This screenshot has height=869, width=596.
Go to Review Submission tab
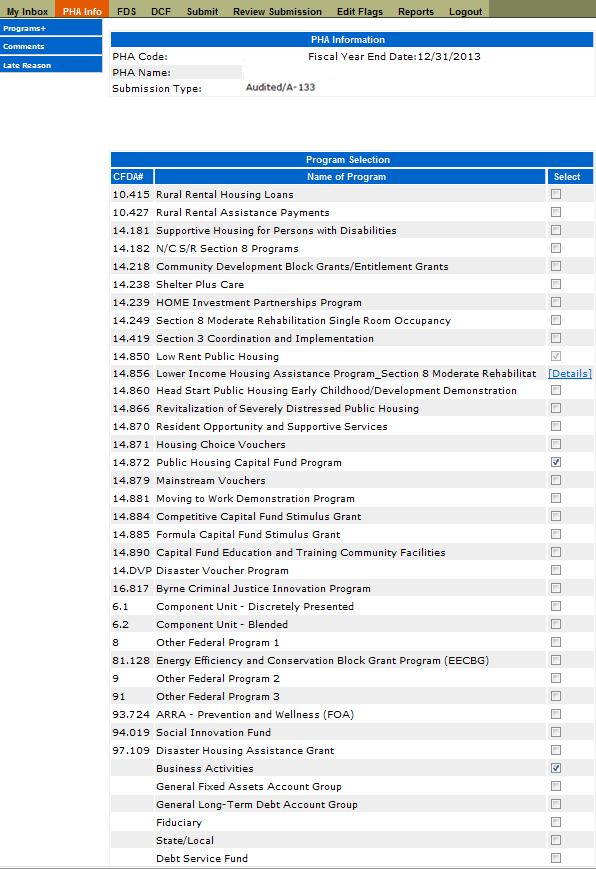tap(277, 11)
